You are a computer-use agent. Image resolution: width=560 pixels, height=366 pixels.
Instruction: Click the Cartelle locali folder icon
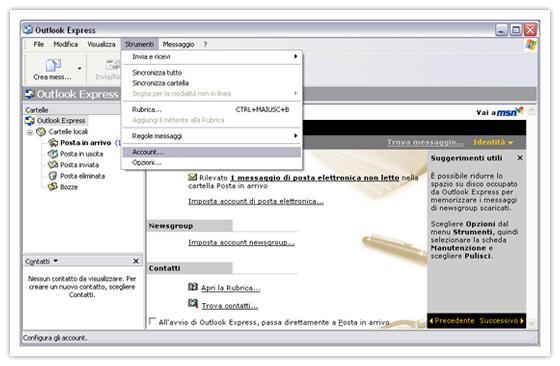[x=41, y=132]
